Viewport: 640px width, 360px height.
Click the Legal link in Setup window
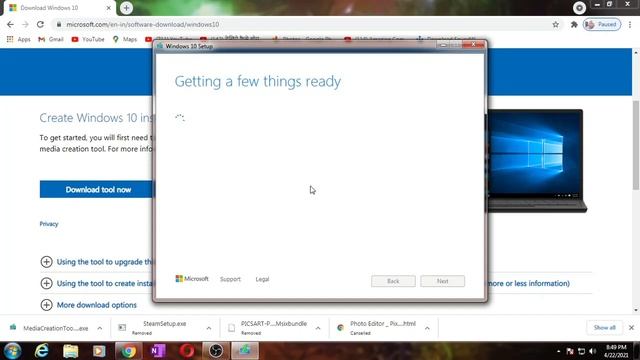click(x=262, y=279)
